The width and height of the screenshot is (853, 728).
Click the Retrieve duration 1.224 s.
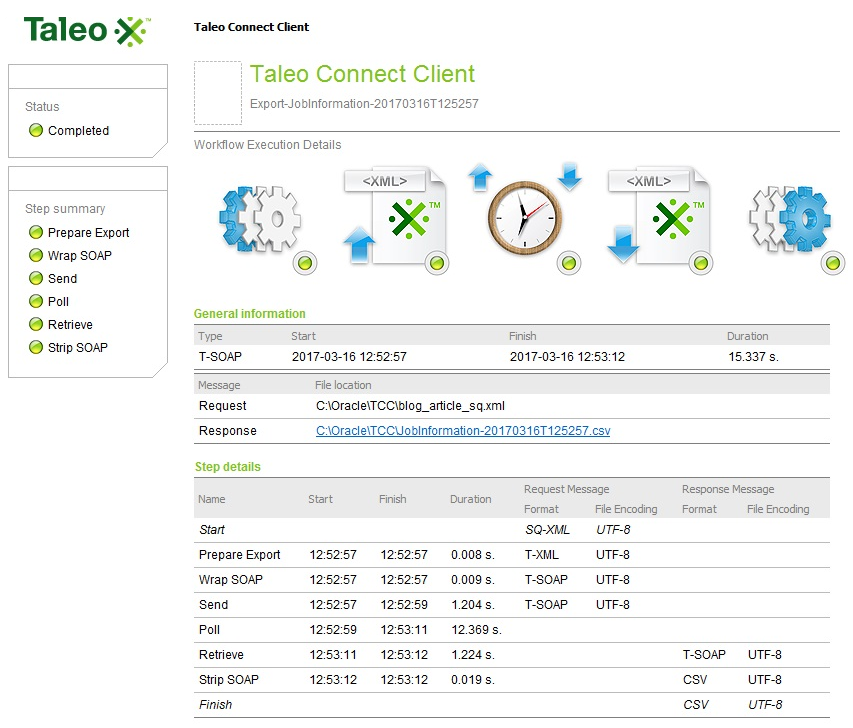[473, 655]
